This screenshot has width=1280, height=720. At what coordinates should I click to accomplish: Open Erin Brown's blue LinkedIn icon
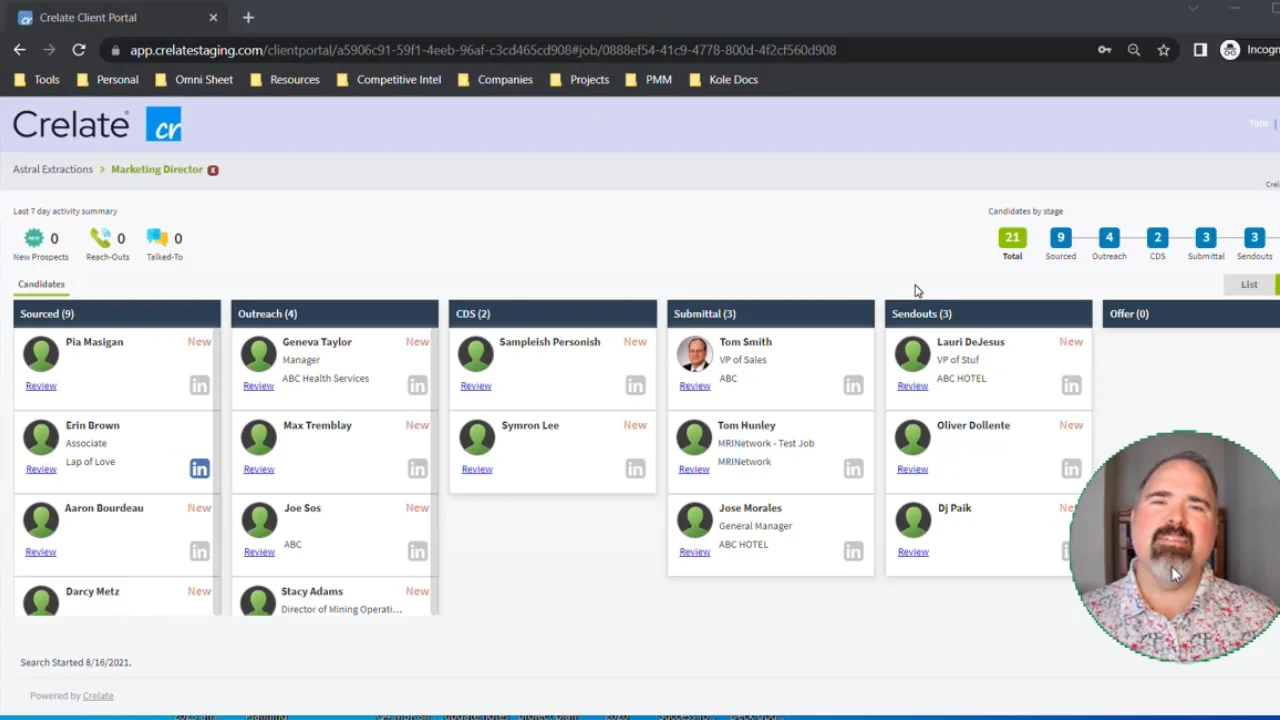200,468
